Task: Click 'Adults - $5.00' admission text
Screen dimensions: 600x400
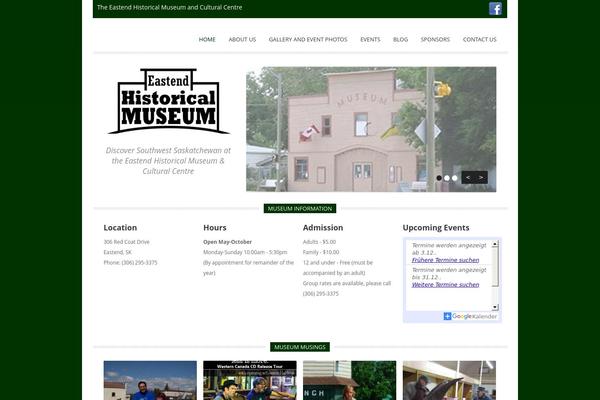Action: pos(319,242)
